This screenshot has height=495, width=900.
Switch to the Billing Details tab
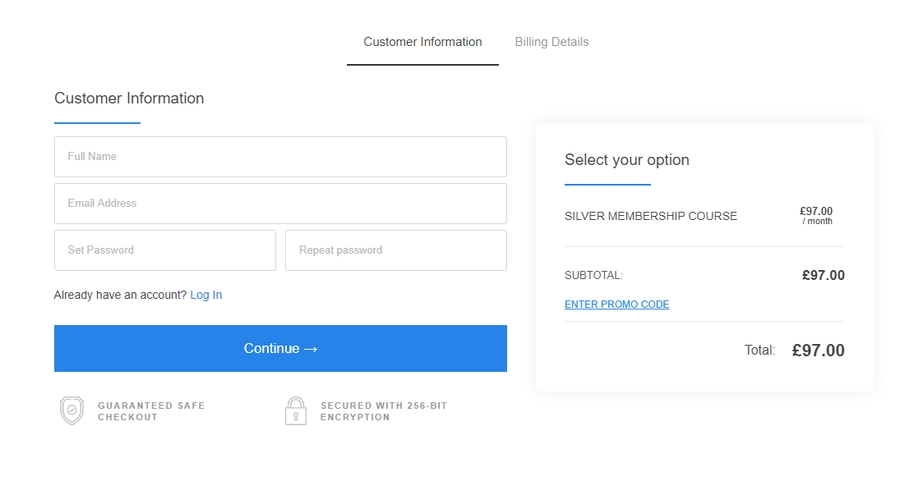[551, 42]
